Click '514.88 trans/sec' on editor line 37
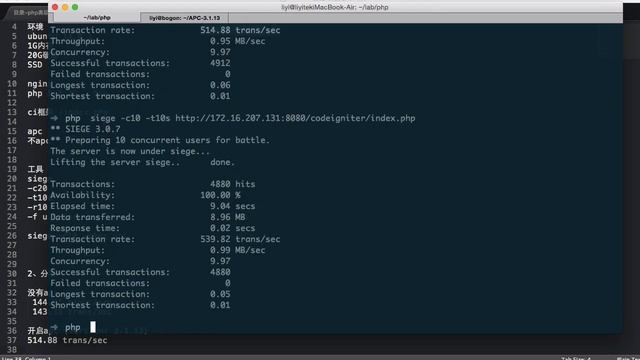640x360 pixels. 67,340
